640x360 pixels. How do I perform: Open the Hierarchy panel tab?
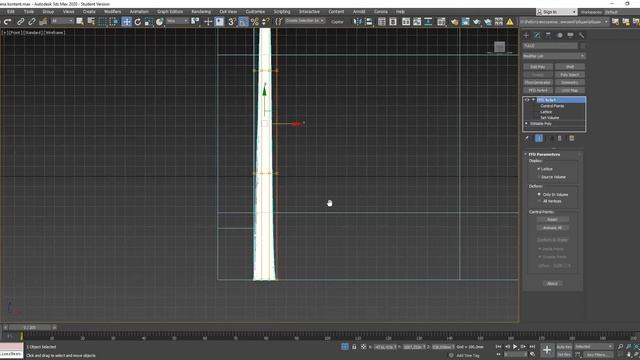coord(548,36)
